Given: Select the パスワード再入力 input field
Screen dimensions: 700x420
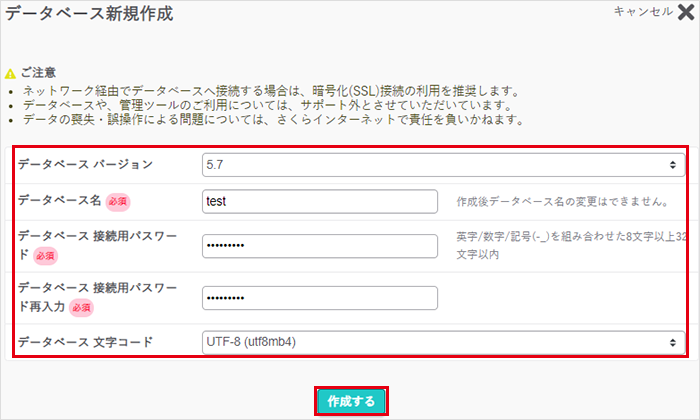Looking at the screenshot, I should click(x=320, y=298).
